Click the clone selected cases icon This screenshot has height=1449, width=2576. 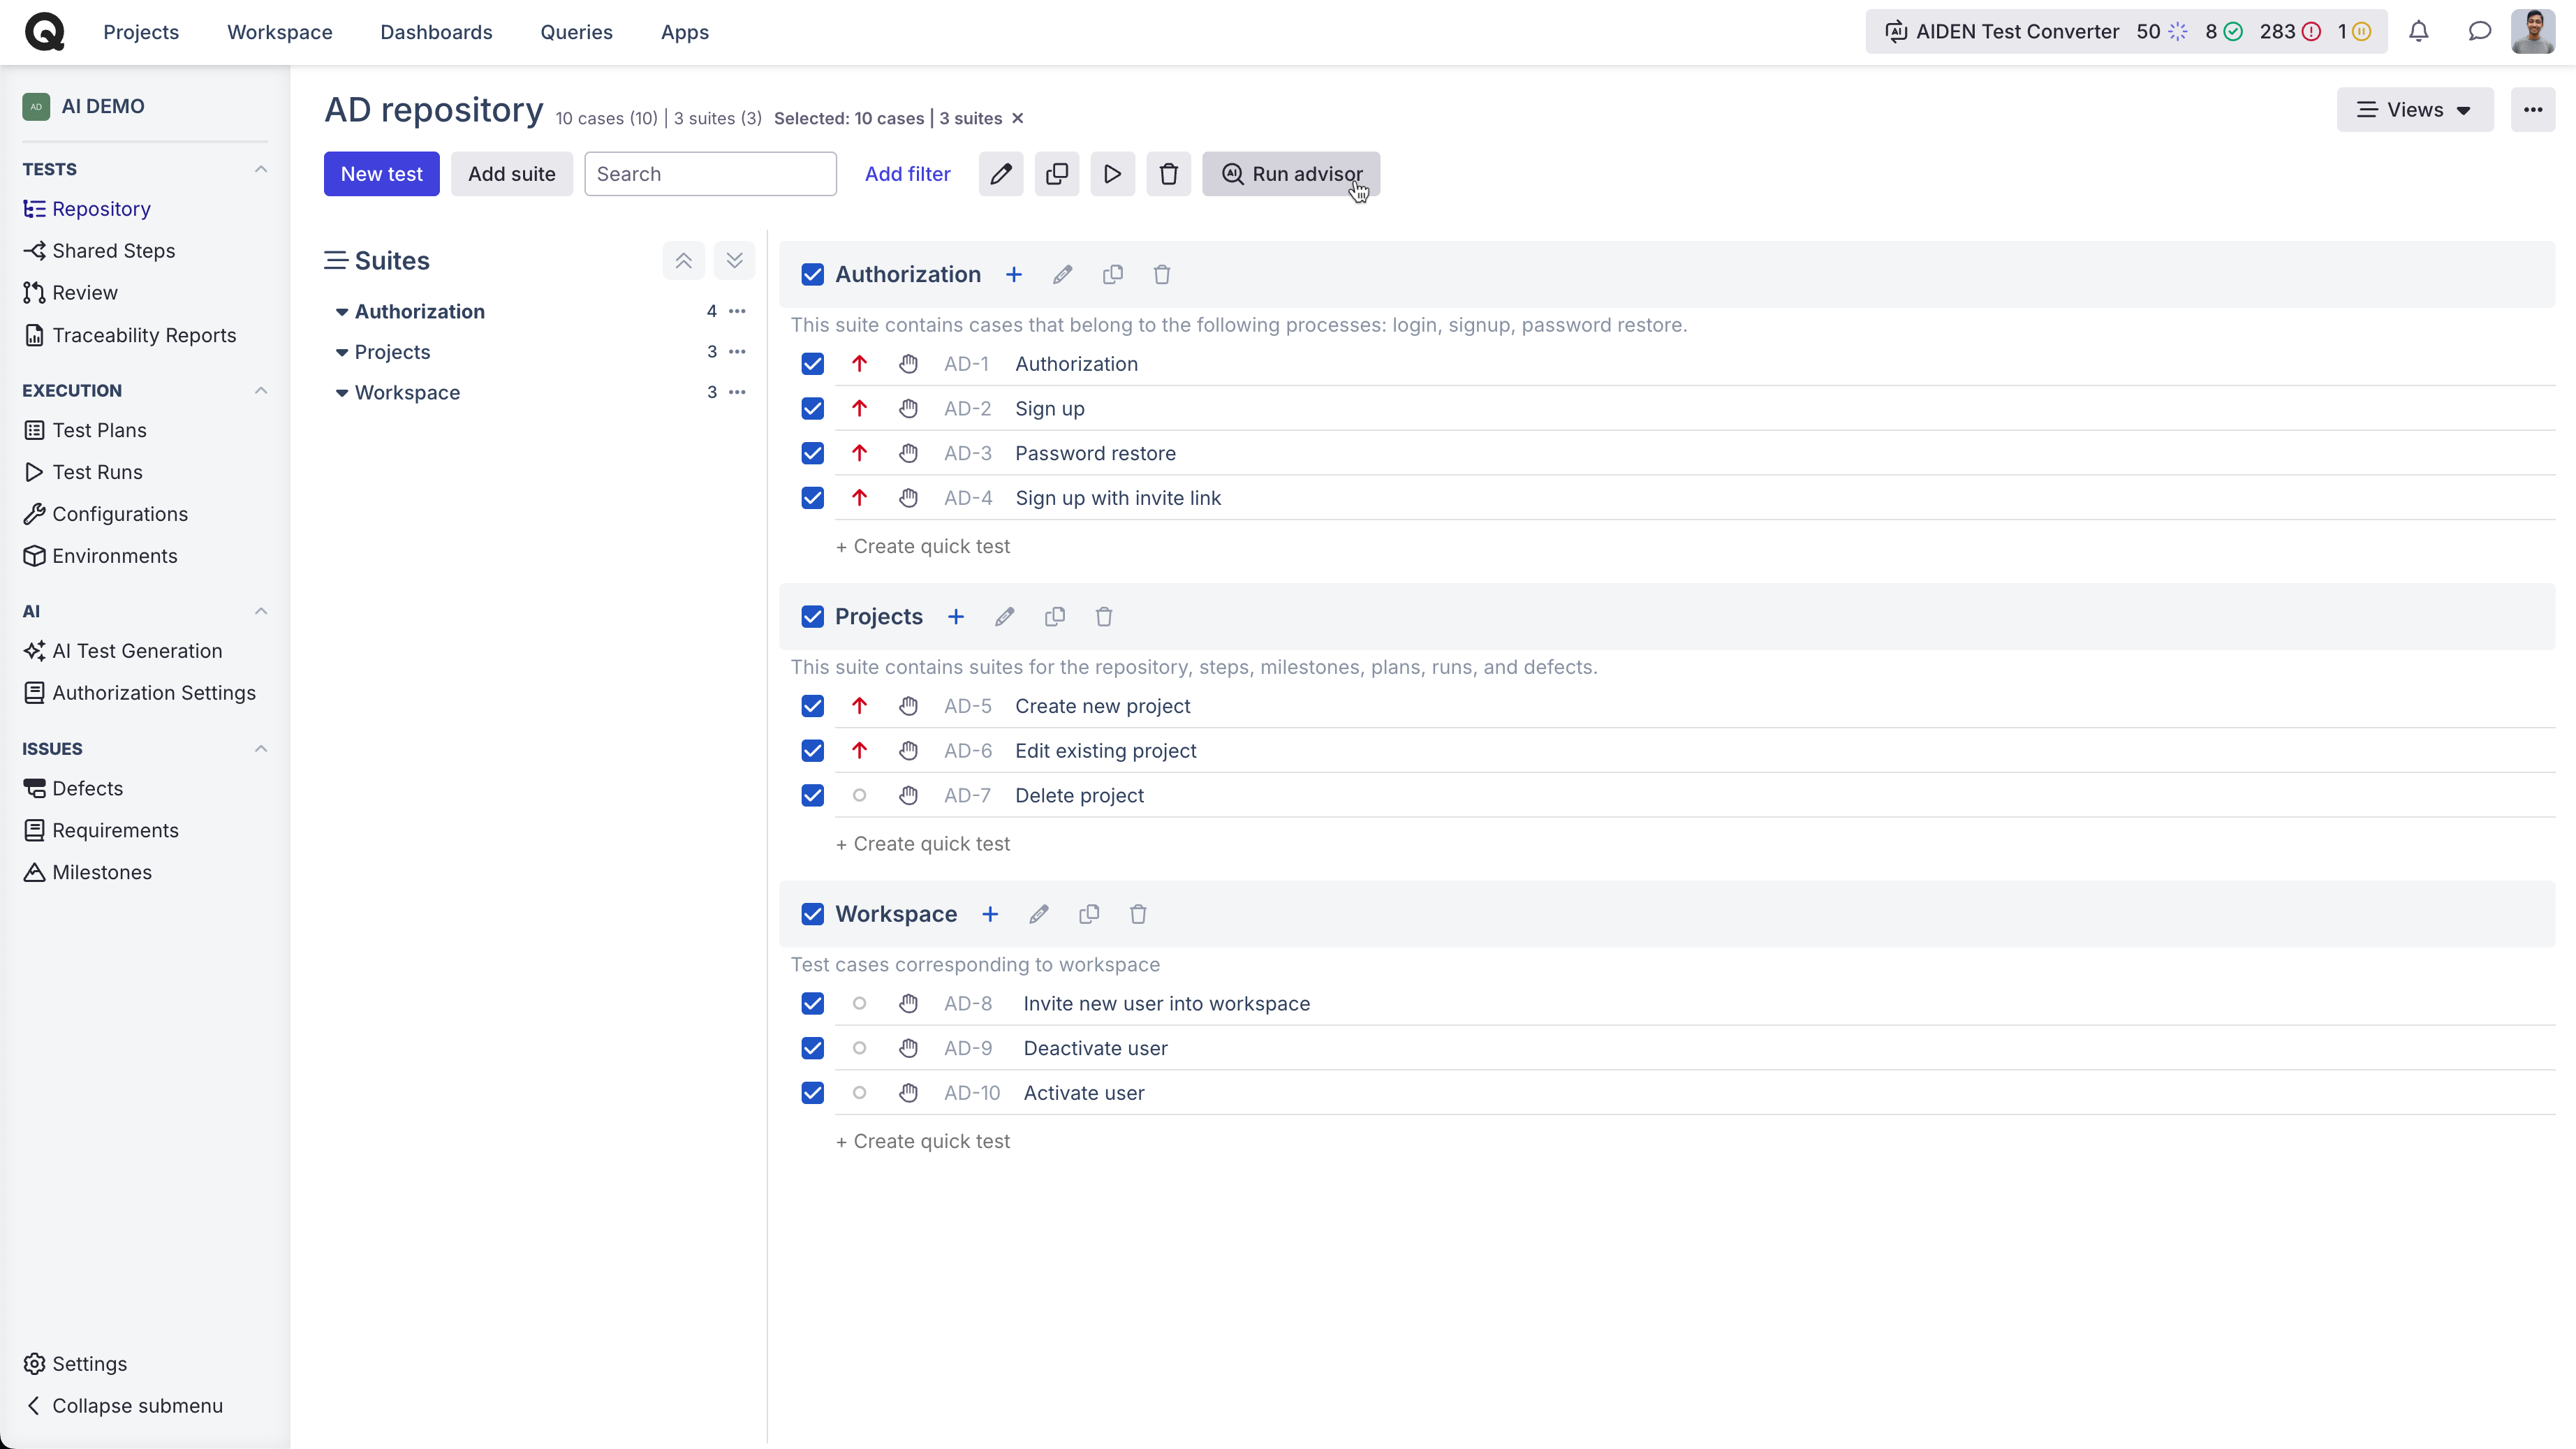tap(1056, 174)
